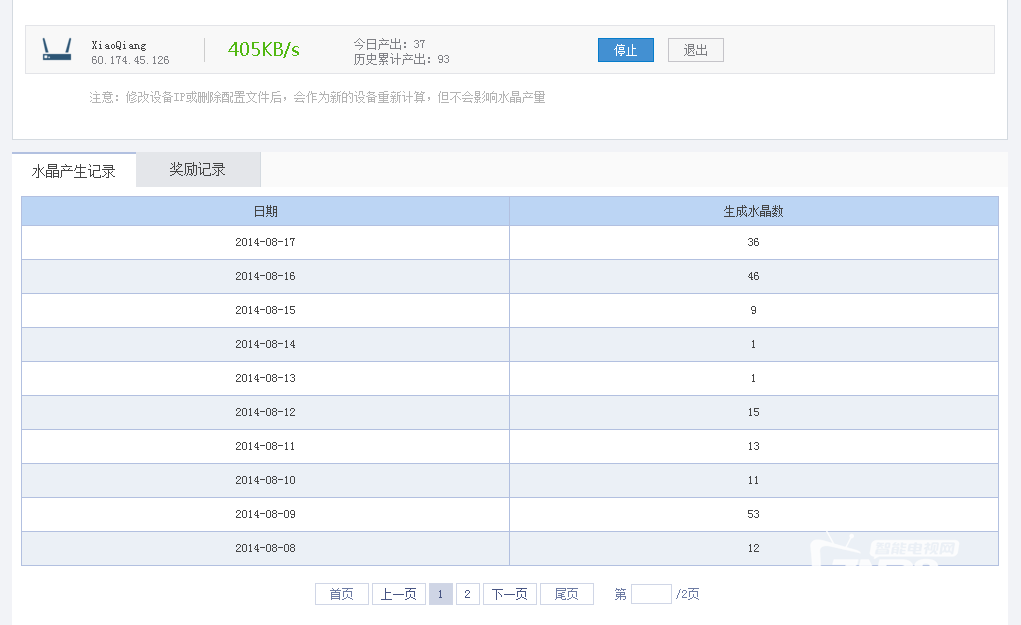Click the XiaoQiang router device icon
The width and height of the screenshot is (1021, 625).
pyautogui.click(x=57, y=49)
